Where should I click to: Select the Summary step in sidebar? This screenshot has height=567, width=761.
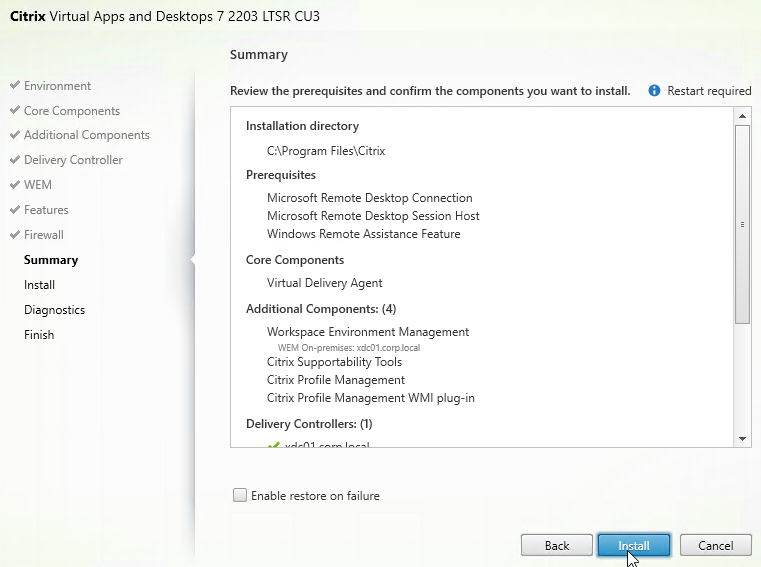pos(51,260)
